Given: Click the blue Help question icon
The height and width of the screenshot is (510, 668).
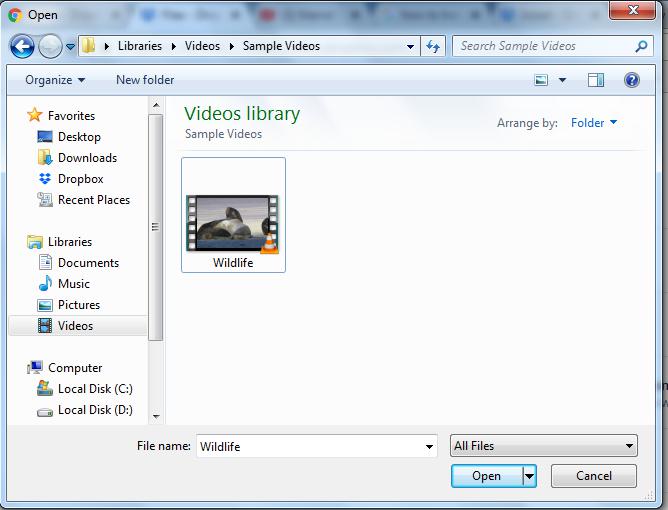Looking at the screenshot, I should [632, 80].
